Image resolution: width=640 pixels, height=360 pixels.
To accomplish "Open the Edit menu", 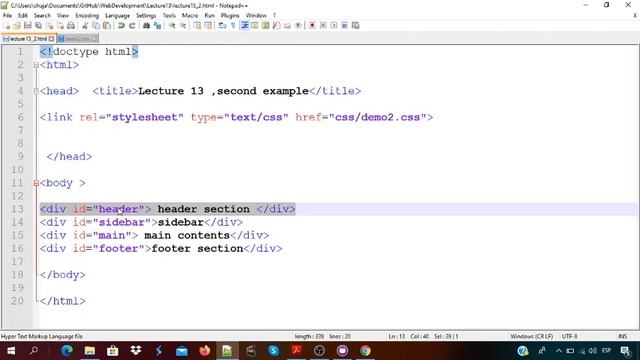I will coord(23,16).
